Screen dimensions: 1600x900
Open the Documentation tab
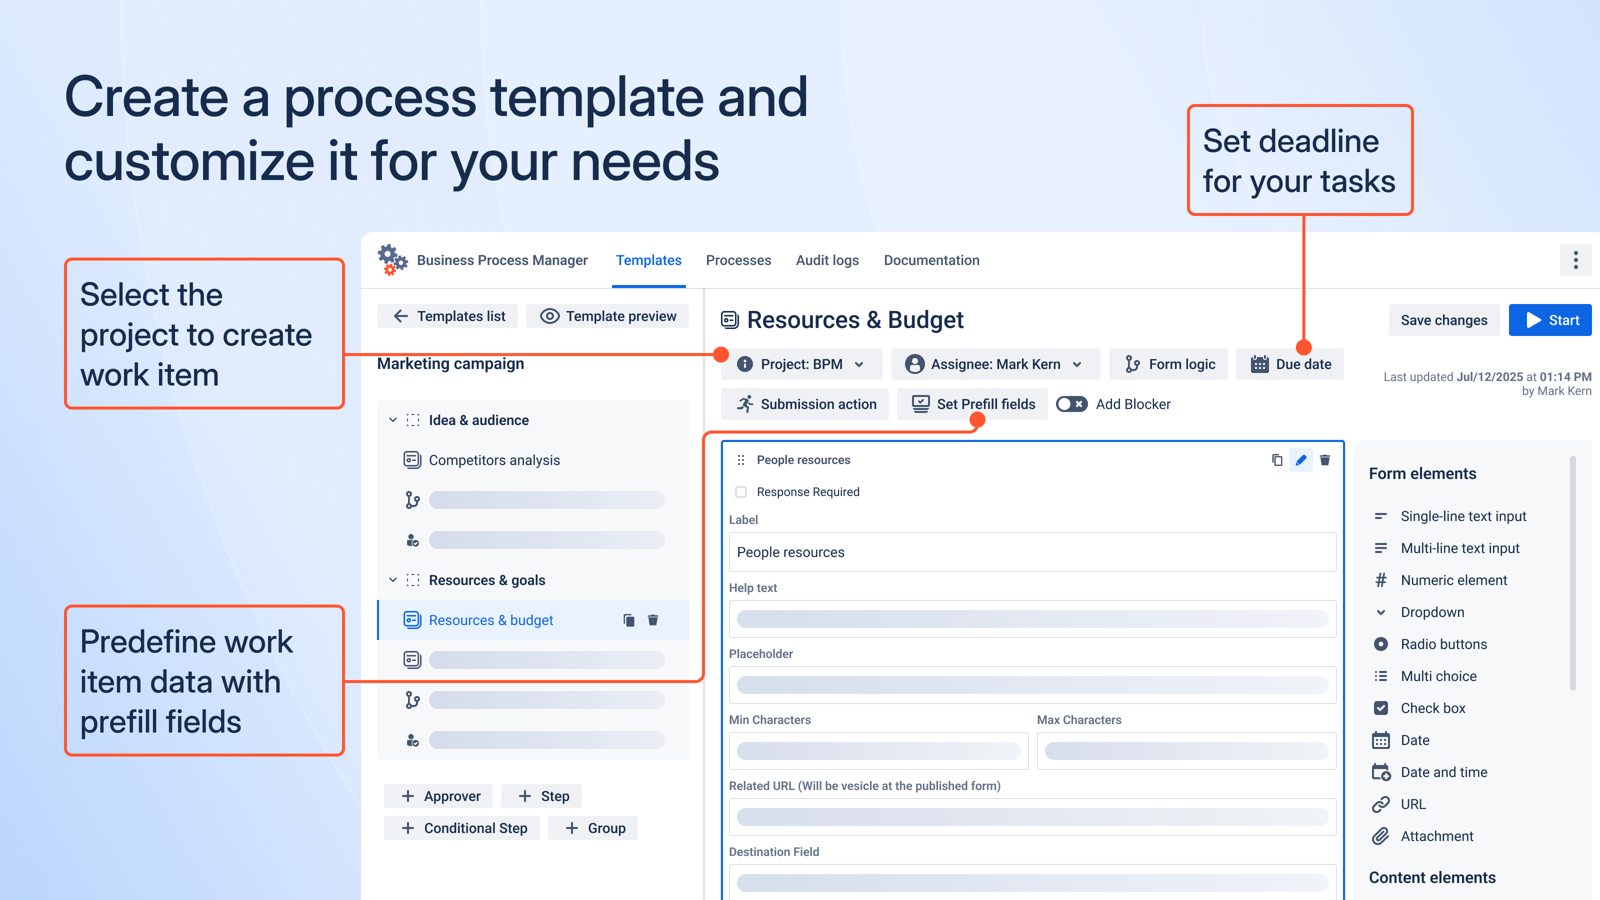pos(932,260)
